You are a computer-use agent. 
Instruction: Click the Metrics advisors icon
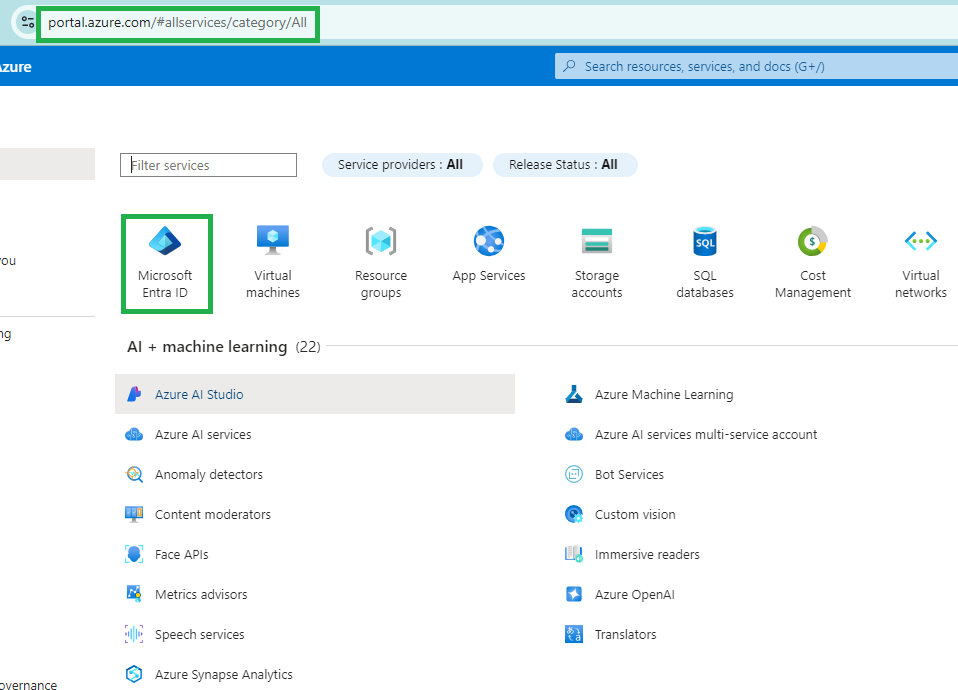coord(134,593)
